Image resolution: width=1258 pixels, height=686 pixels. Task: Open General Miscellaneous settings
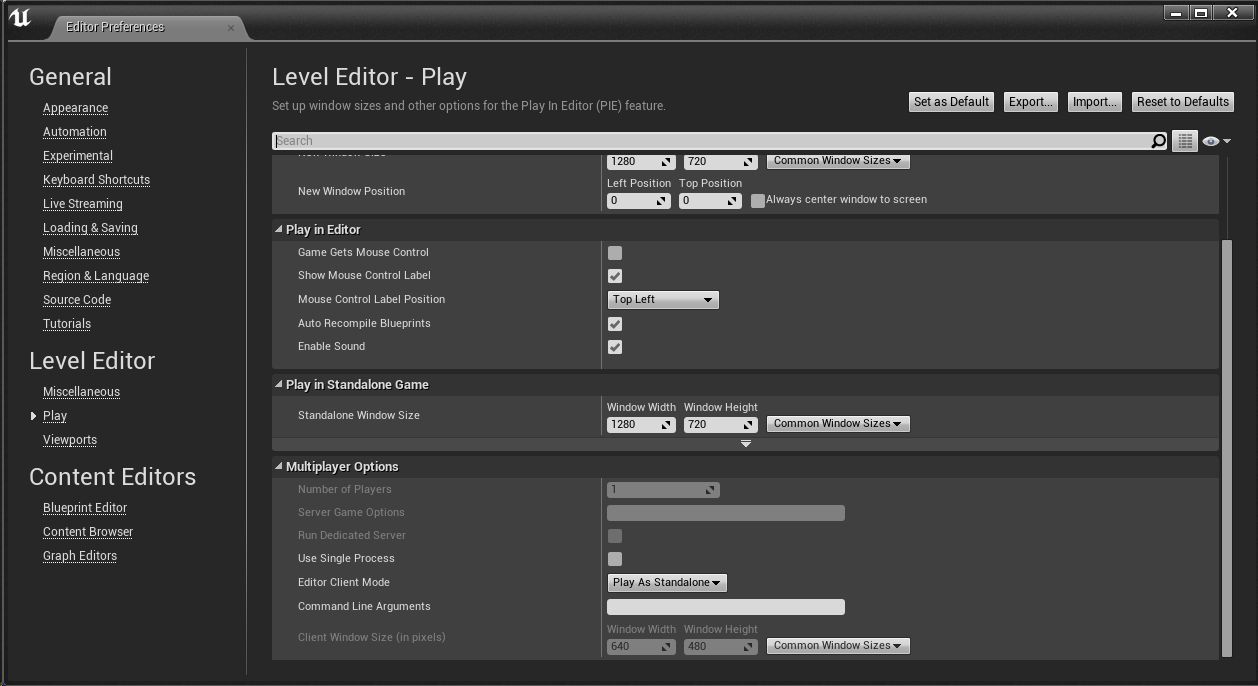point(81,252)
